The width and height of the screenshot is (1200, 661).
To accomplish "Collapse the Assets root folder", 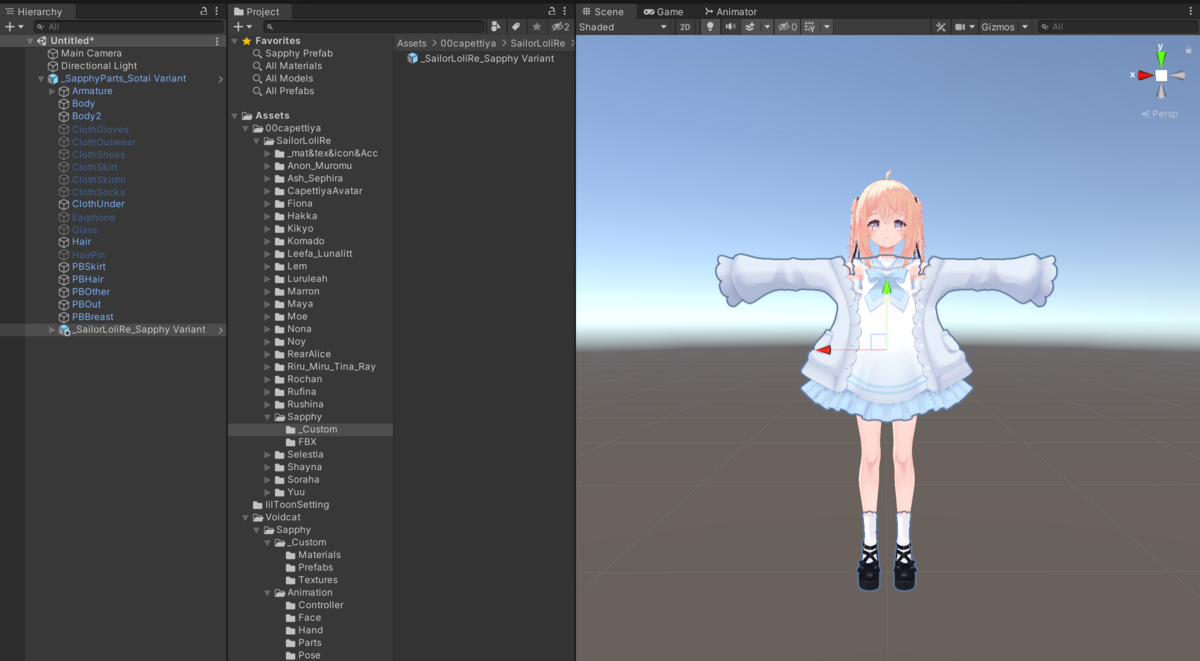I will 235,116.
